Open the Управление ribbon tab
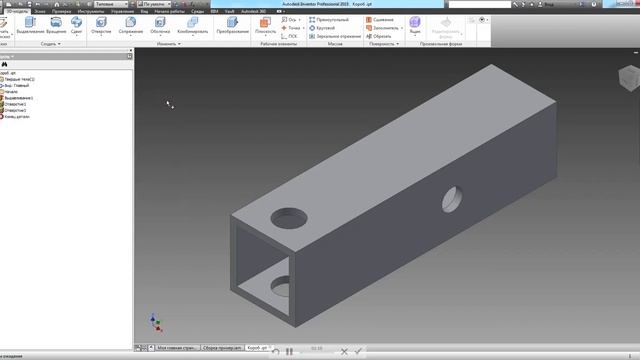640x360 pixels. click(122, 11)
